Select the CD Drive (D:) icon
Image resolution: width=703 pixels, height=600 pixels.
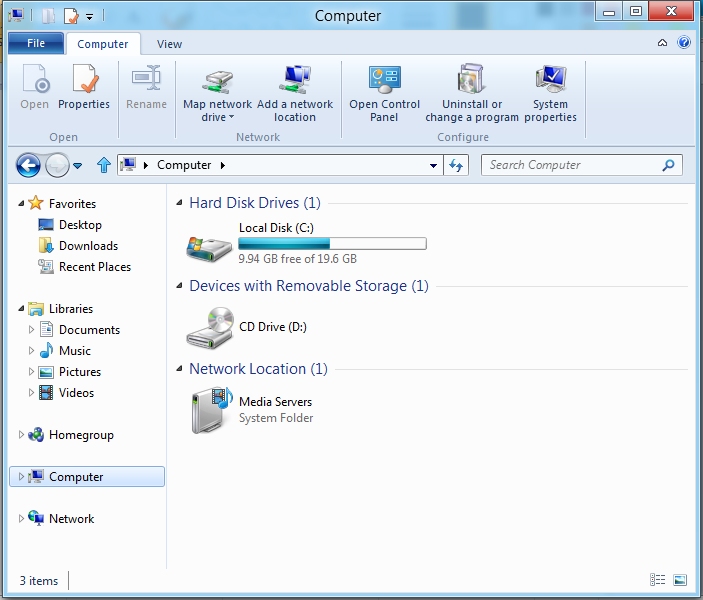(x=210, y=328)
